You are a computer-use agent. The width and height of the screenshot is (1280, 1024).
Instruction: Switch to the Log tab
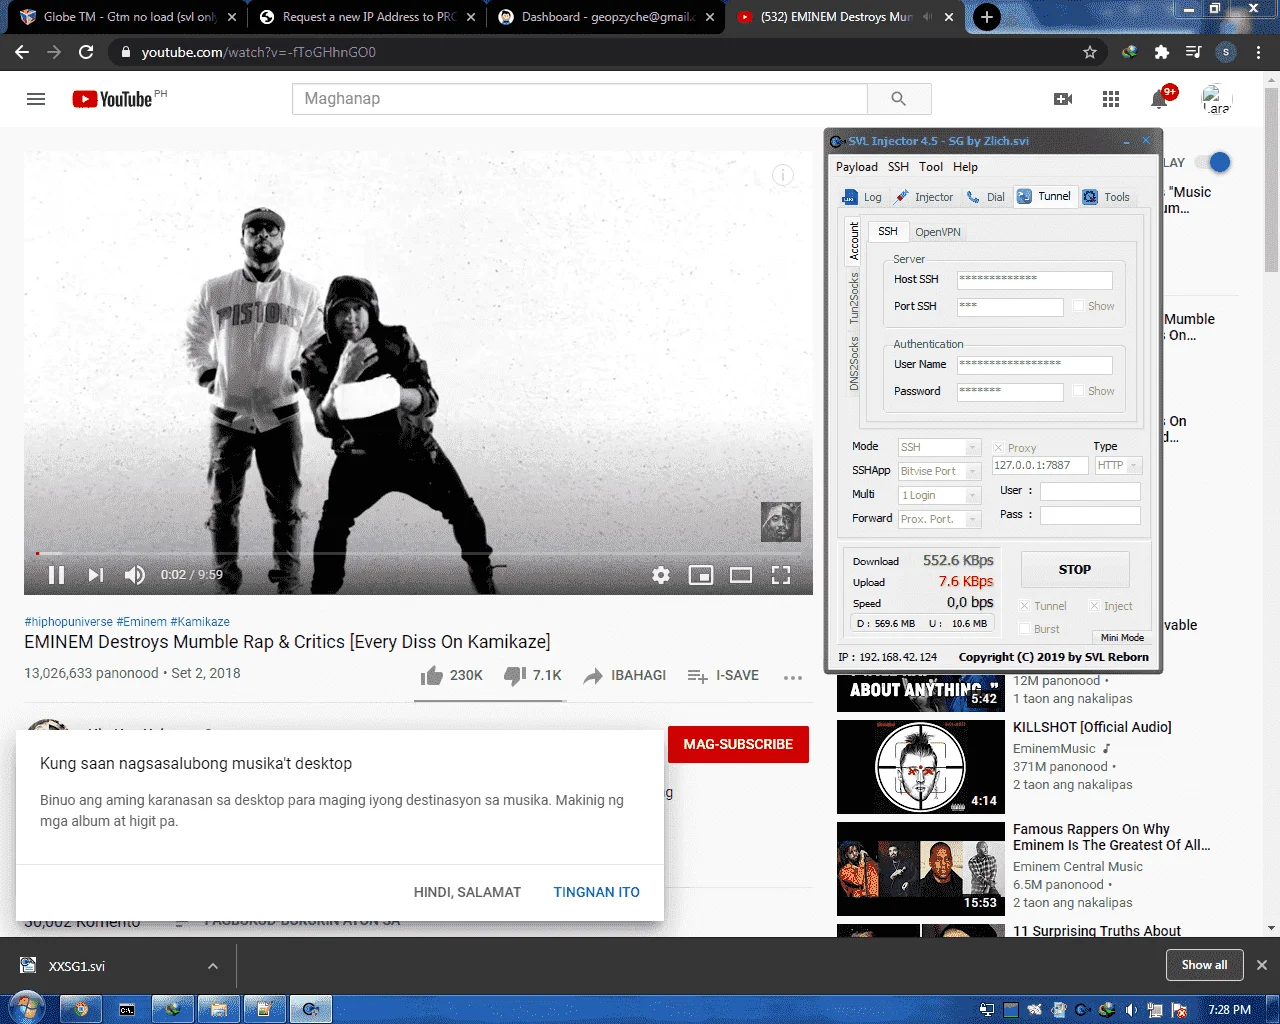(x=862, y=197)
